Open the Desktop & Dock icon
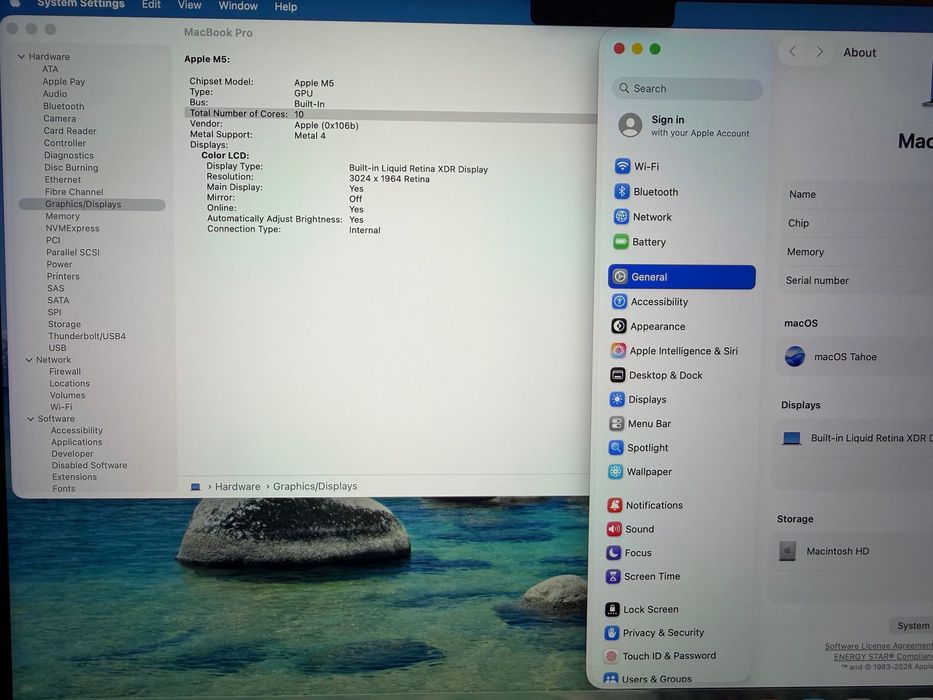Viewport: 933px width, 700px height. coord(618,374)
